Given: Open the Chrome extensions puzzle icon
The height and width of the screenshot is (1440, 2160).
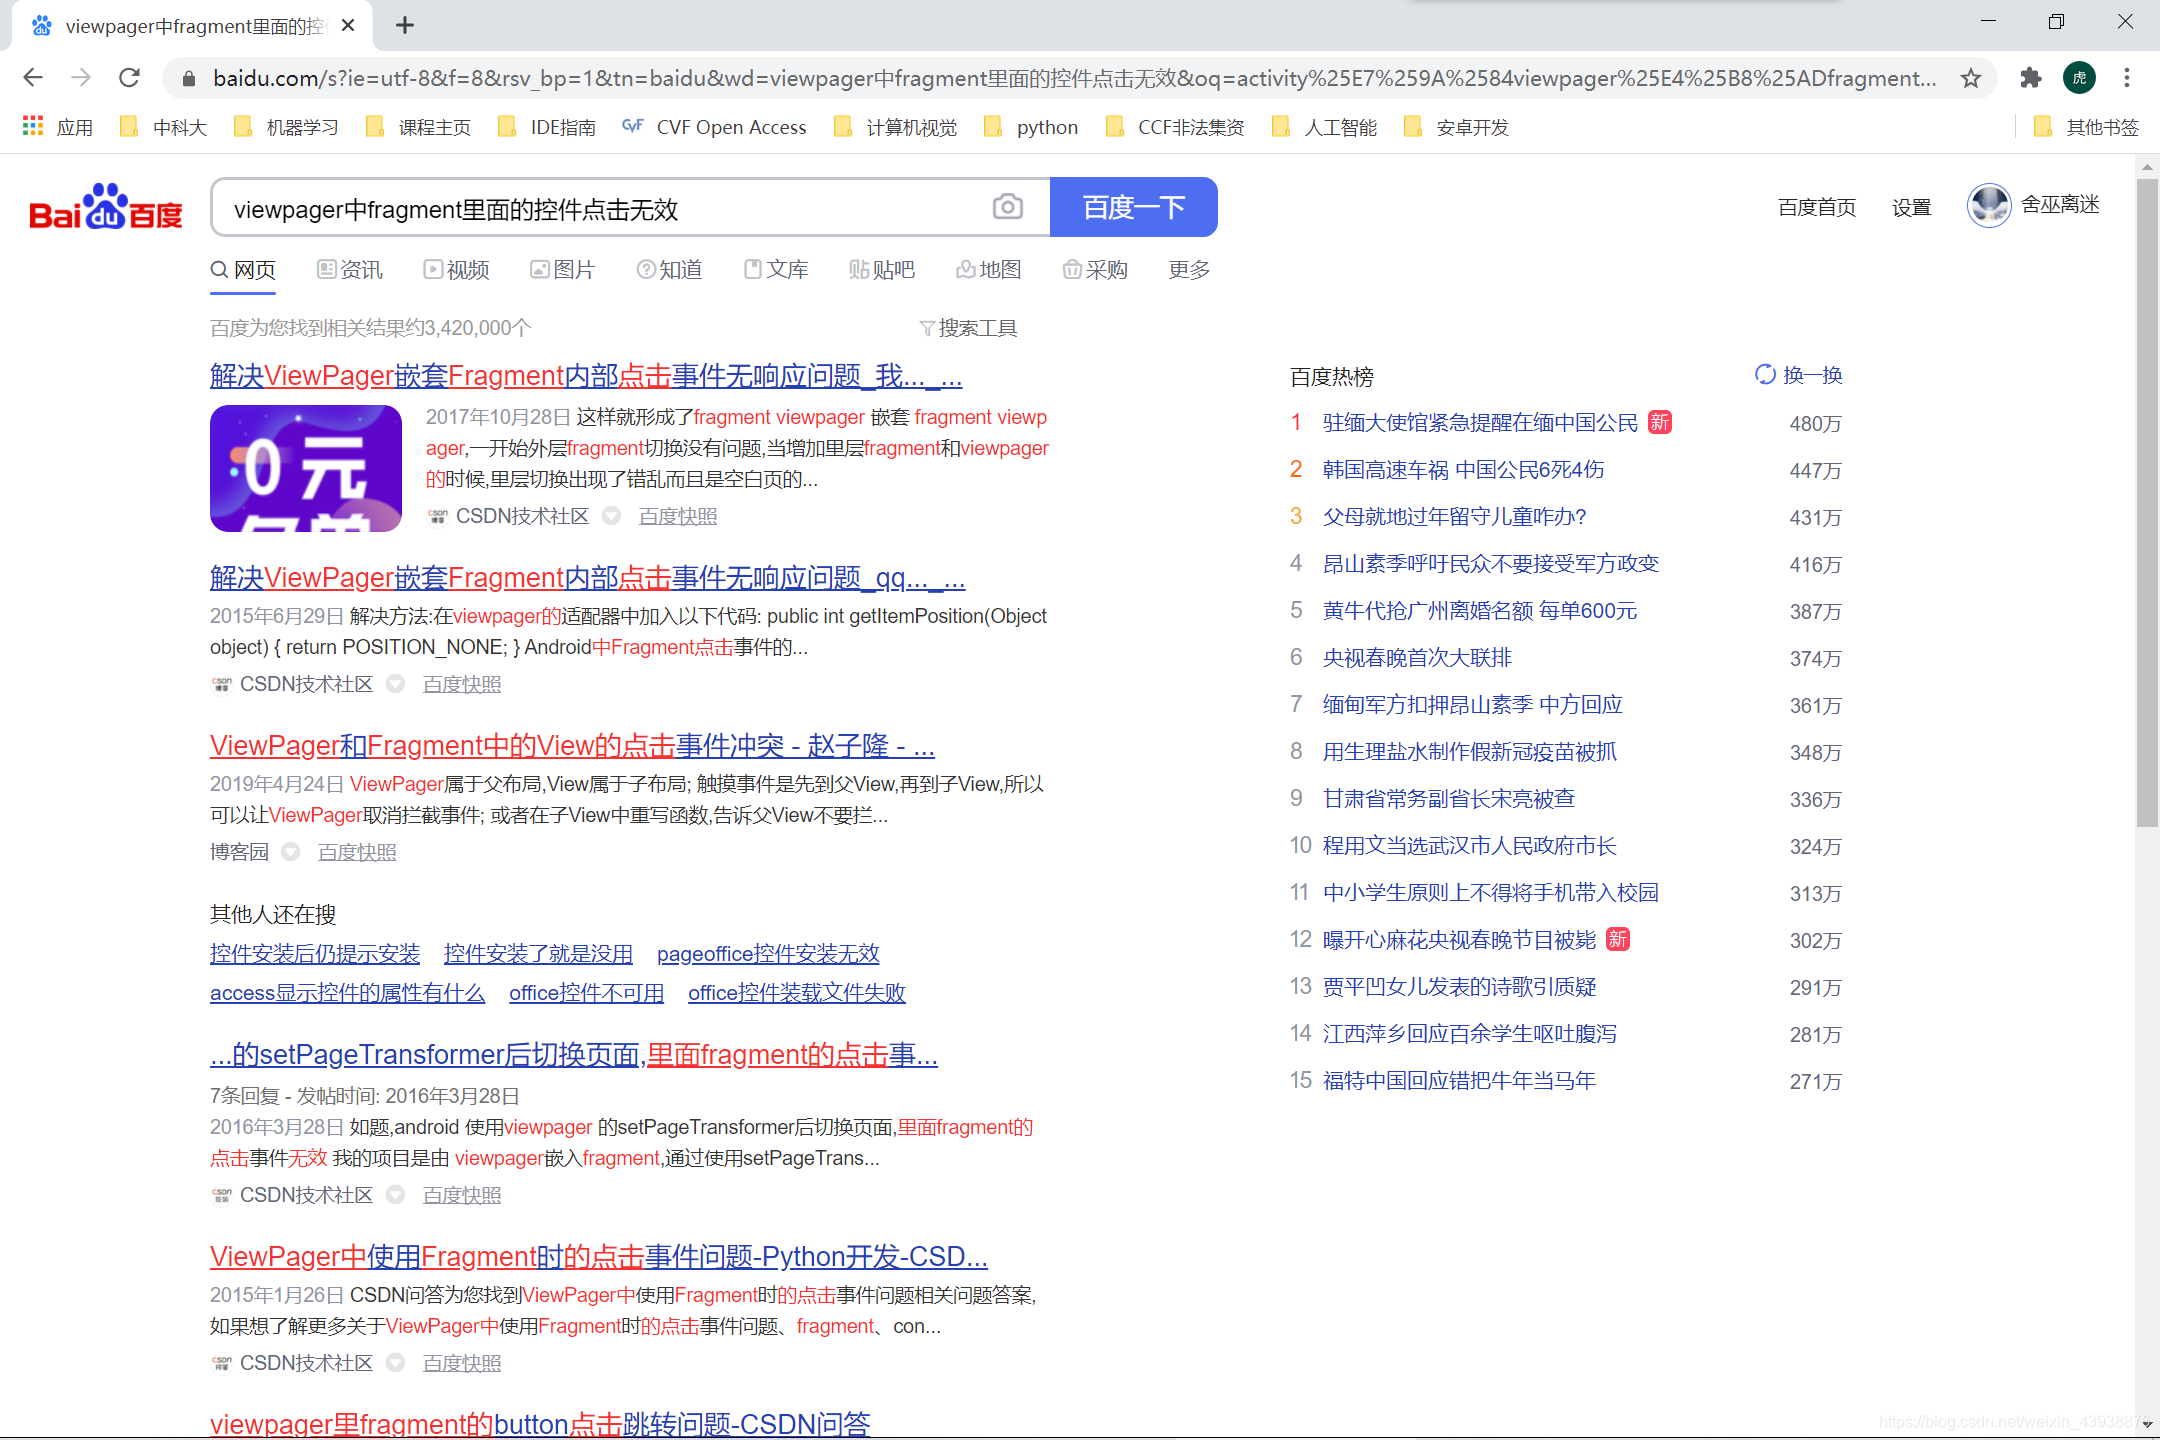Looking at the screenshot, I should pos(2030,78).
